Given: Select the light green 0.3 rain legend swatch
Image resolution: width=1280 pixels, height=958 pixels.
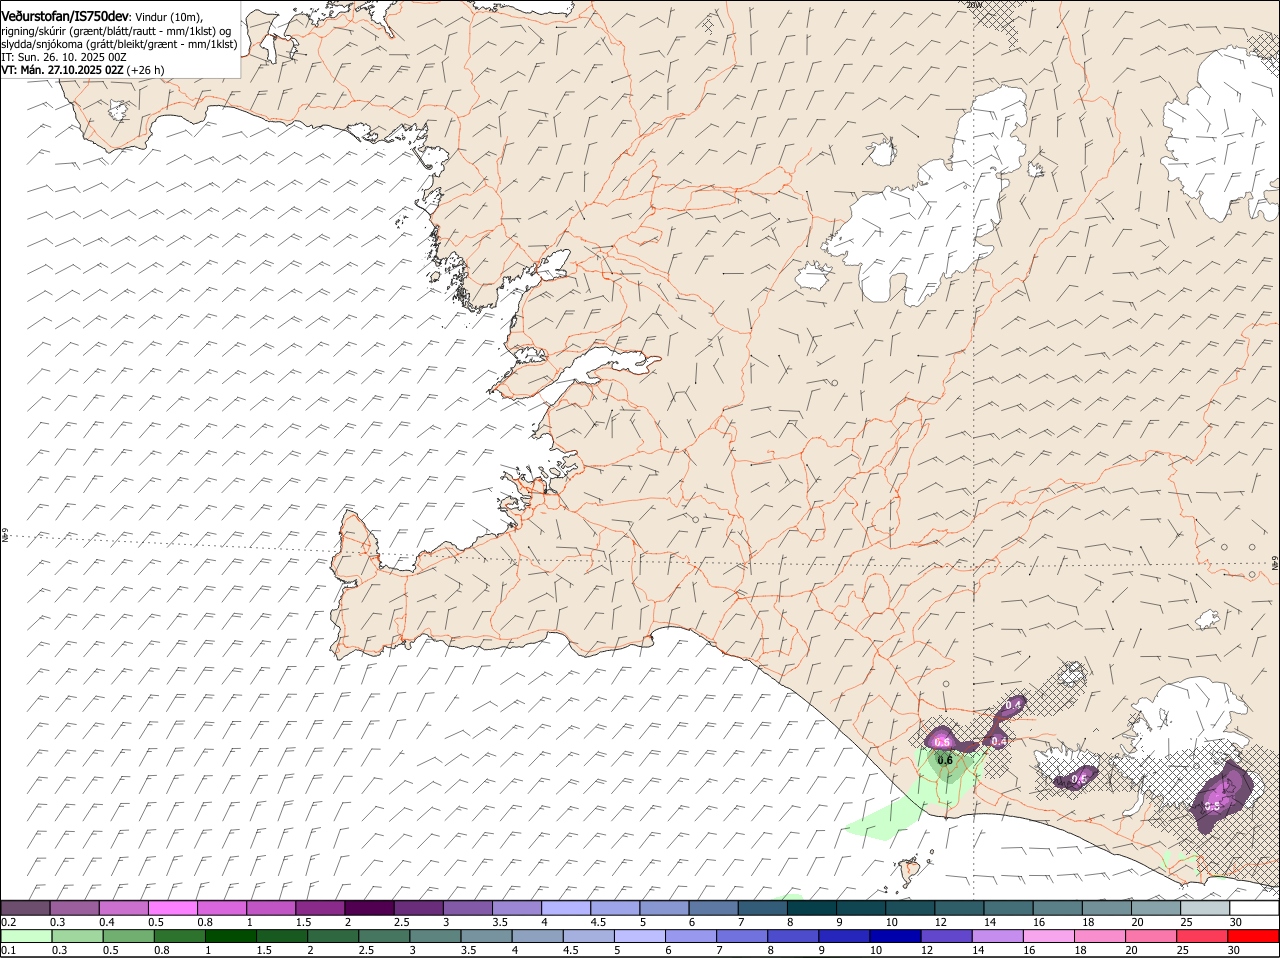Looking at the screenshot, I should (x=76, y=936).
